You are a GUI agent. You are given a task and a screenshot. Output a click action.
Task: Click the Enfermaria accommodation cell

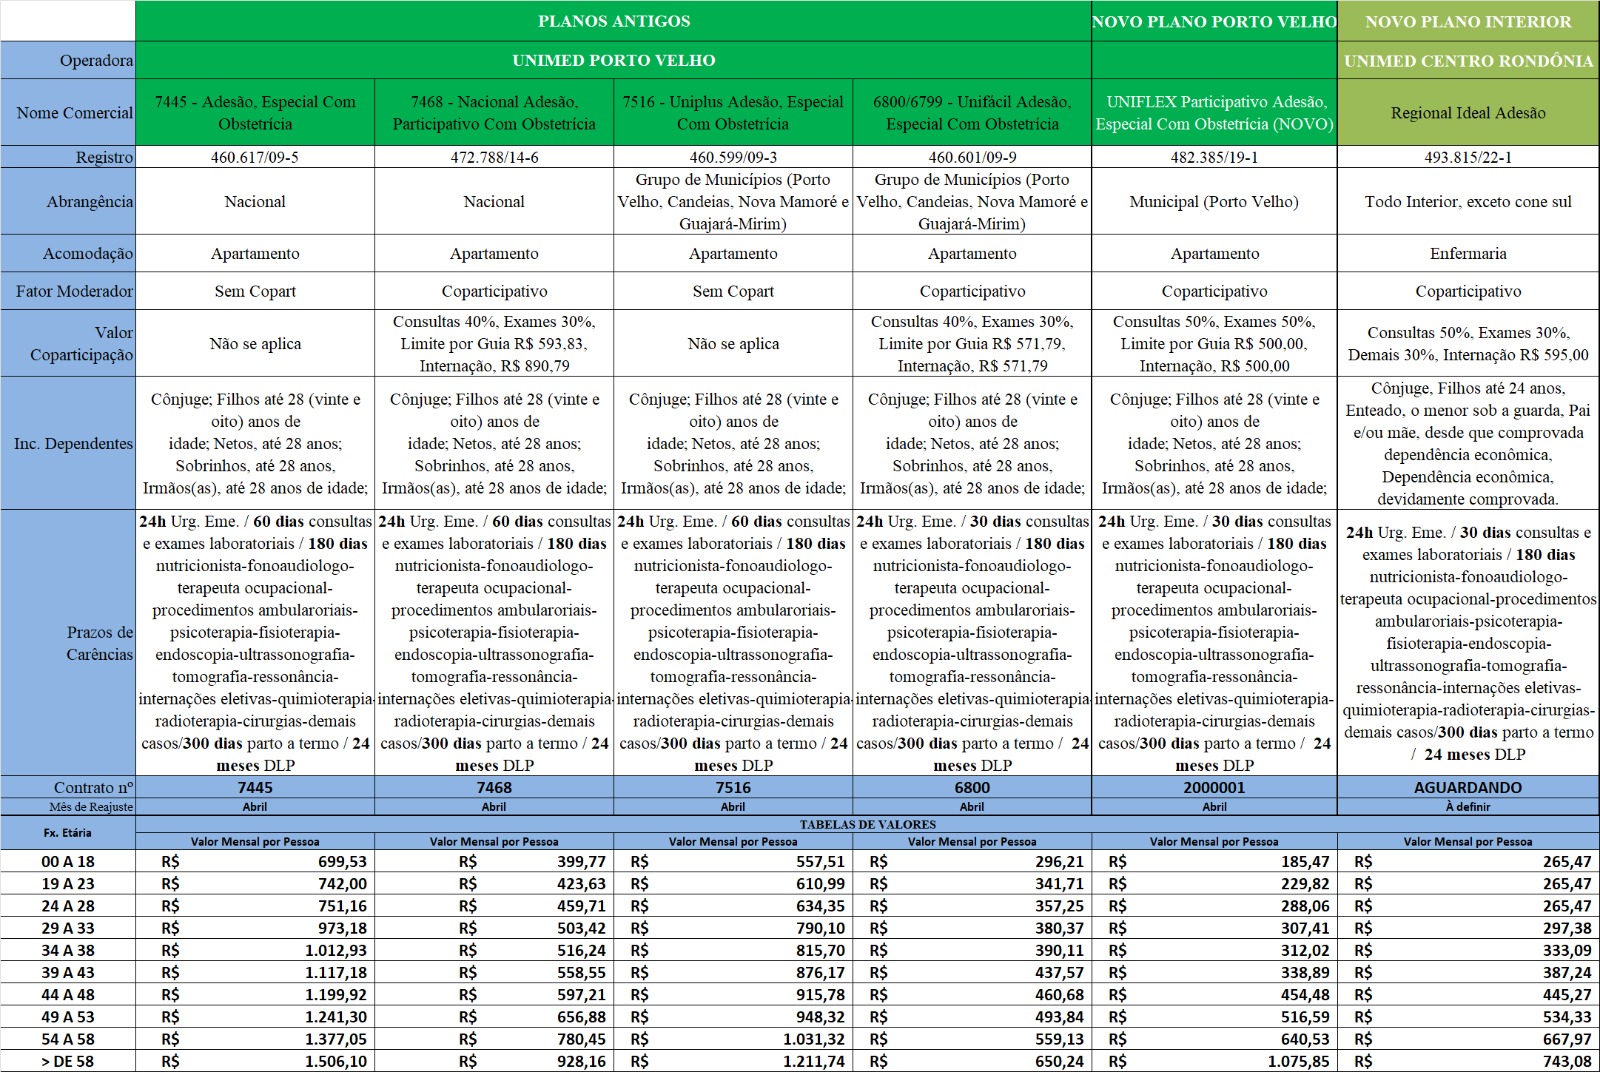click(1468, 253)
